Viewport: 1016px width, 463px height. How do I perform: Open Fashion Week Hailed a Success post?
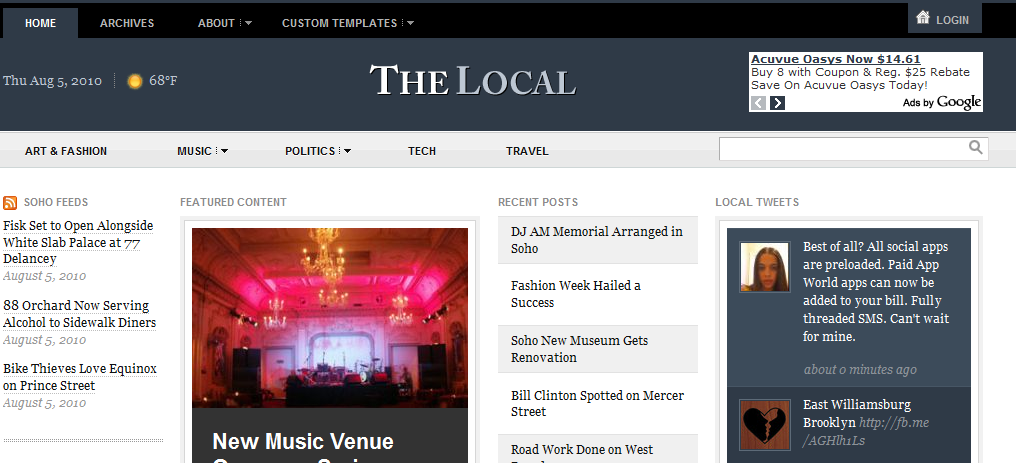point(575,294)
